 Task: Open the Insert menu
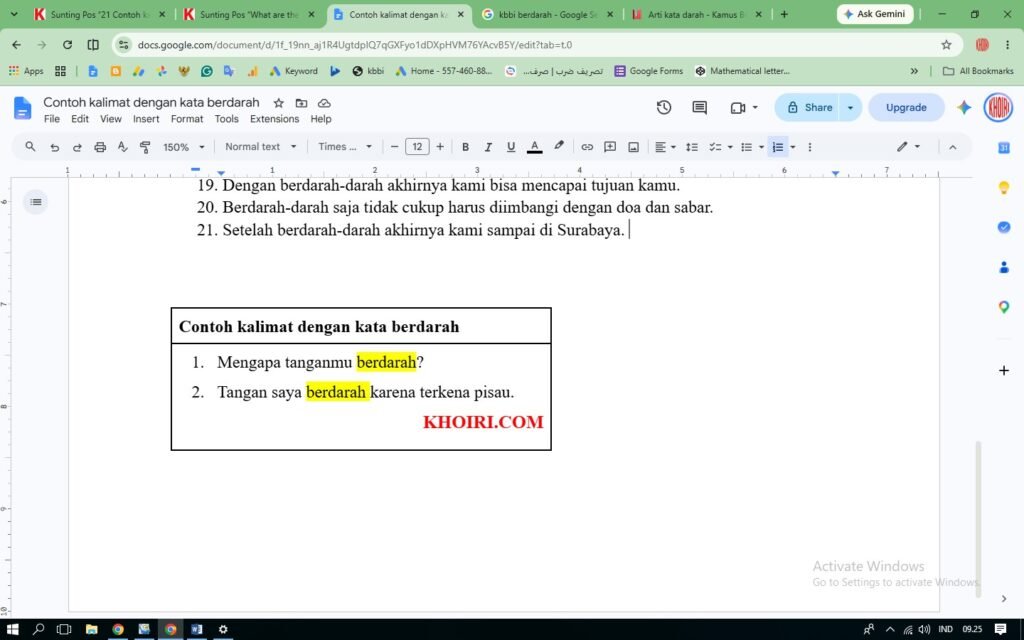tap(146, 119)
